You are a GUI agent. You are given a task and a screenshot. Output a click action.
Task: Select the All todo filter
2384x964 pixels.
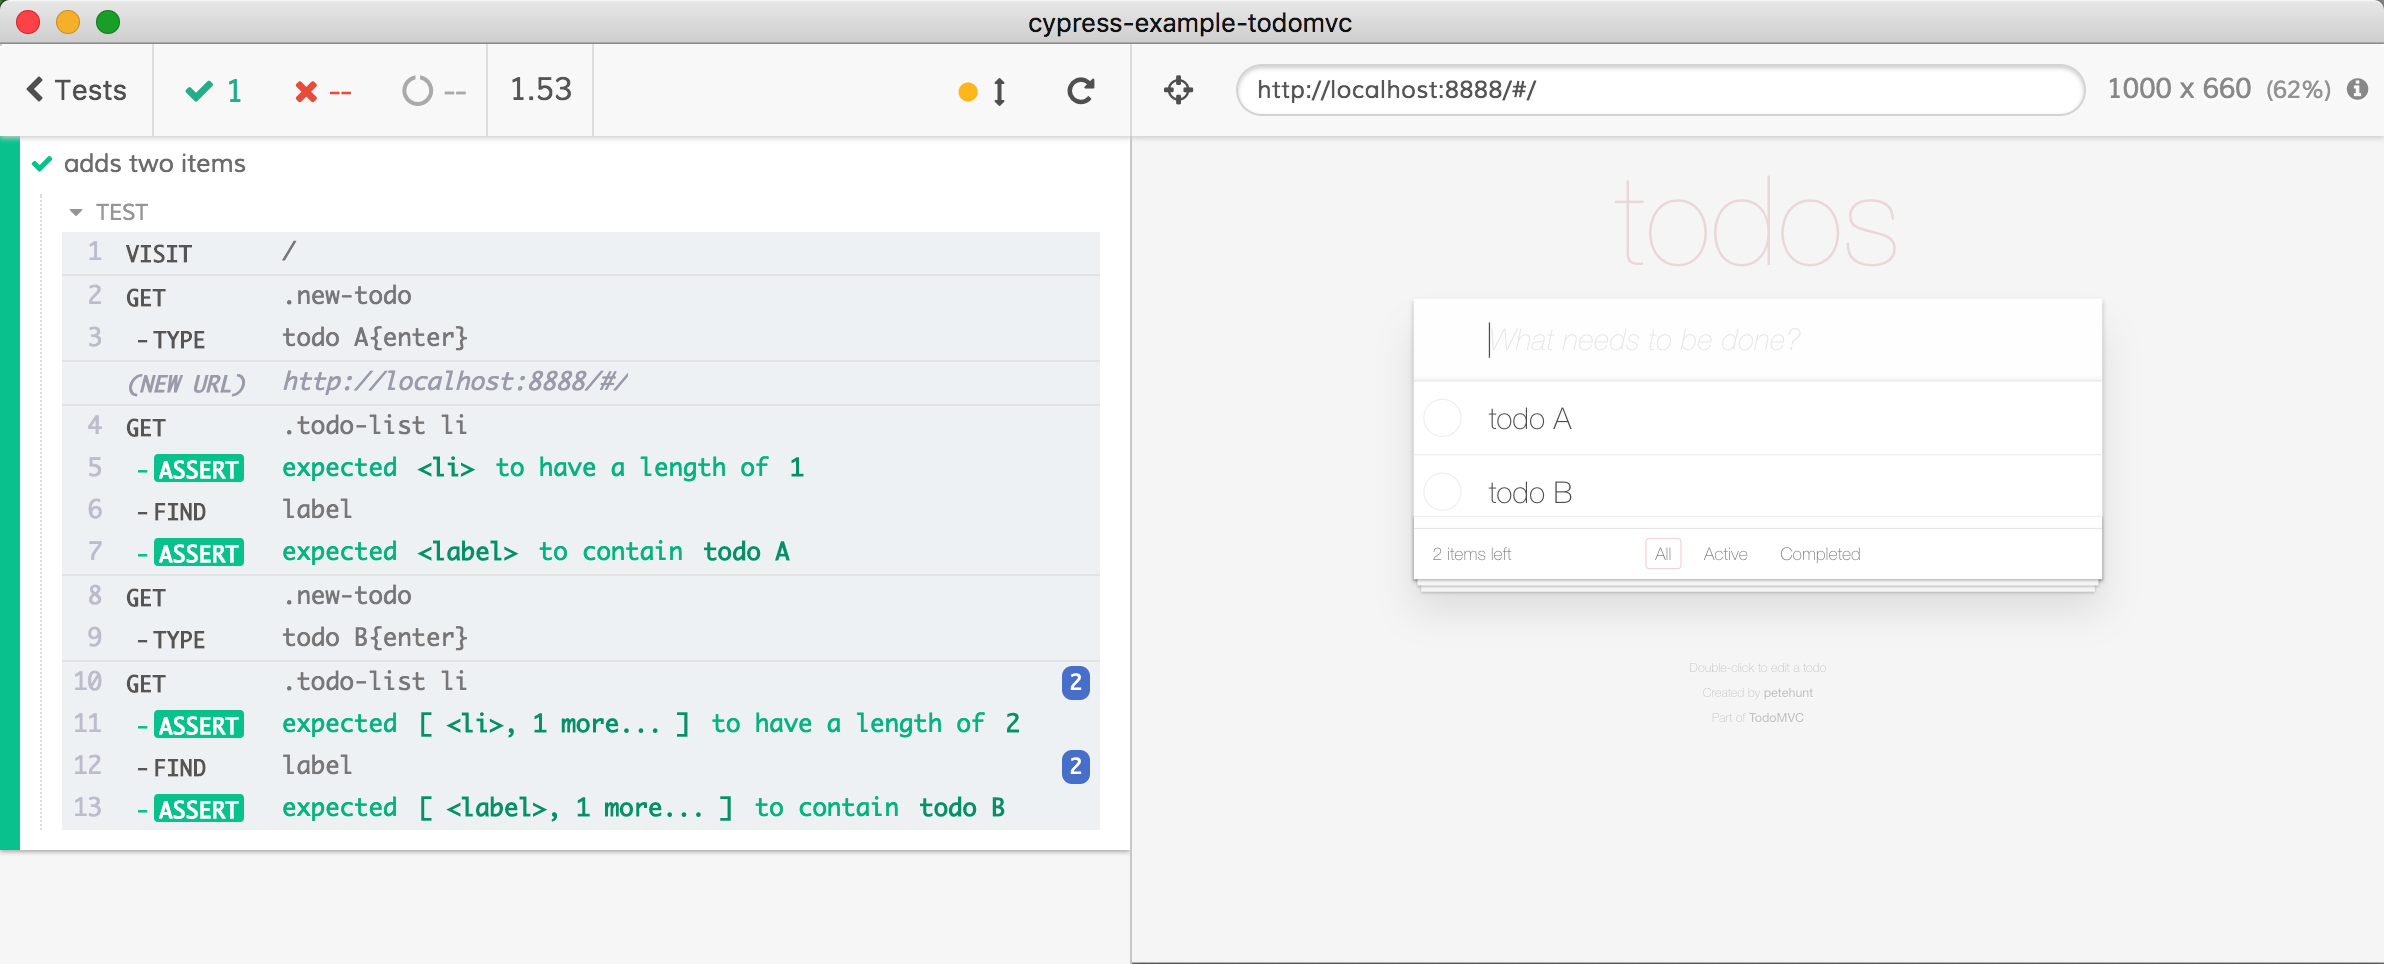(x=1662, y=554)
